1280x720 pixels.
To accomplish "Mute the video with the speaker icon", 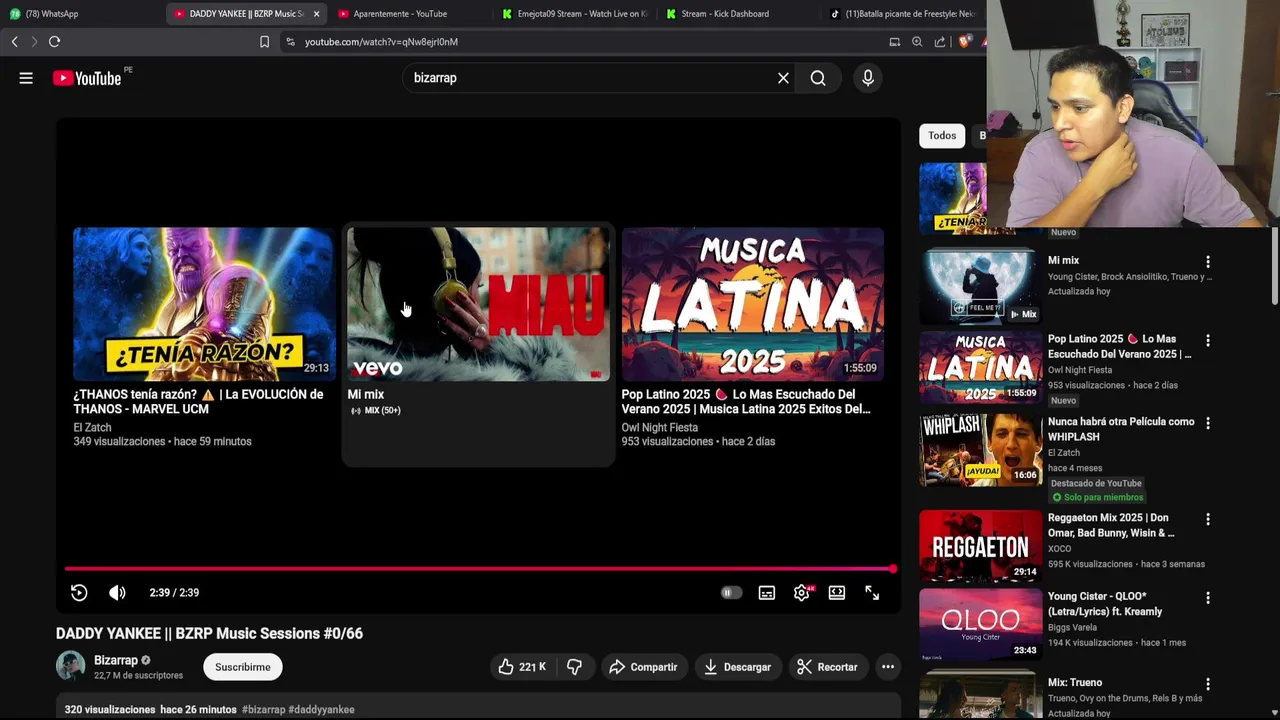I will coord(117,593).
